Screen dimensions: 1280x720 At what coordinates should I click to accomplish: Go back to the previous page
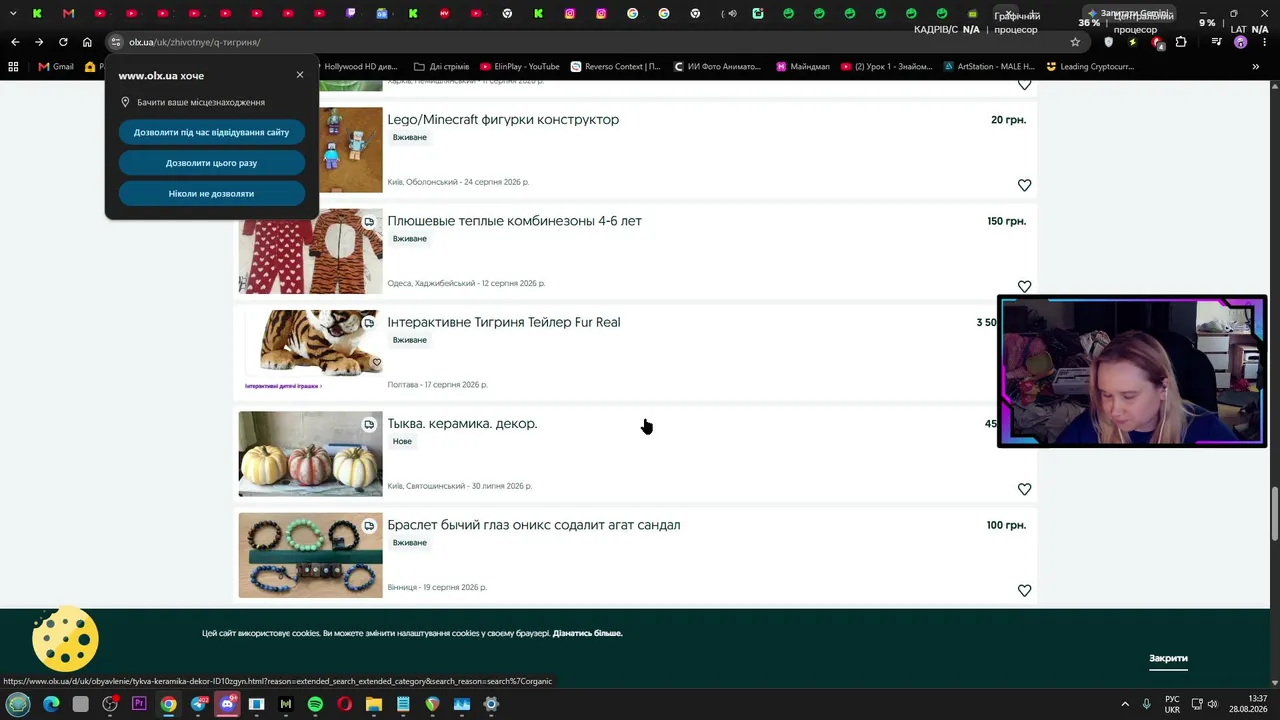[x=15, y=42]
